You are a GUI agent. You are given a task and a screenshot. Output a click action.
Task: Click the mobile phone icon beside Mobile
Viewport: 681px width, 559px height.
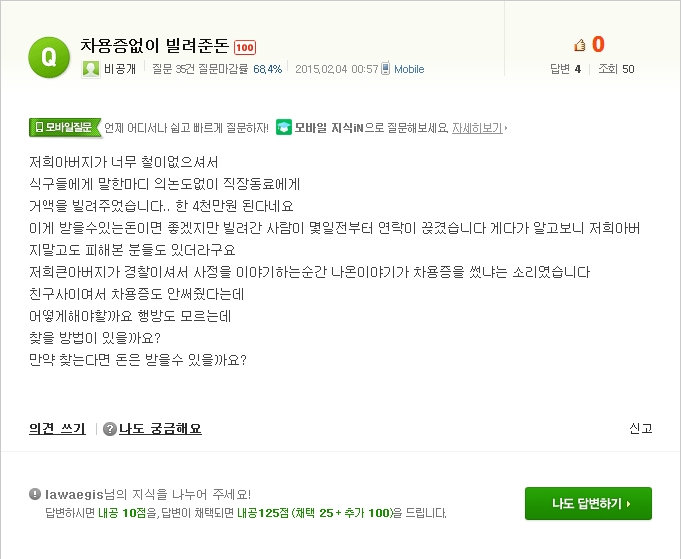(x=385, y=69)
